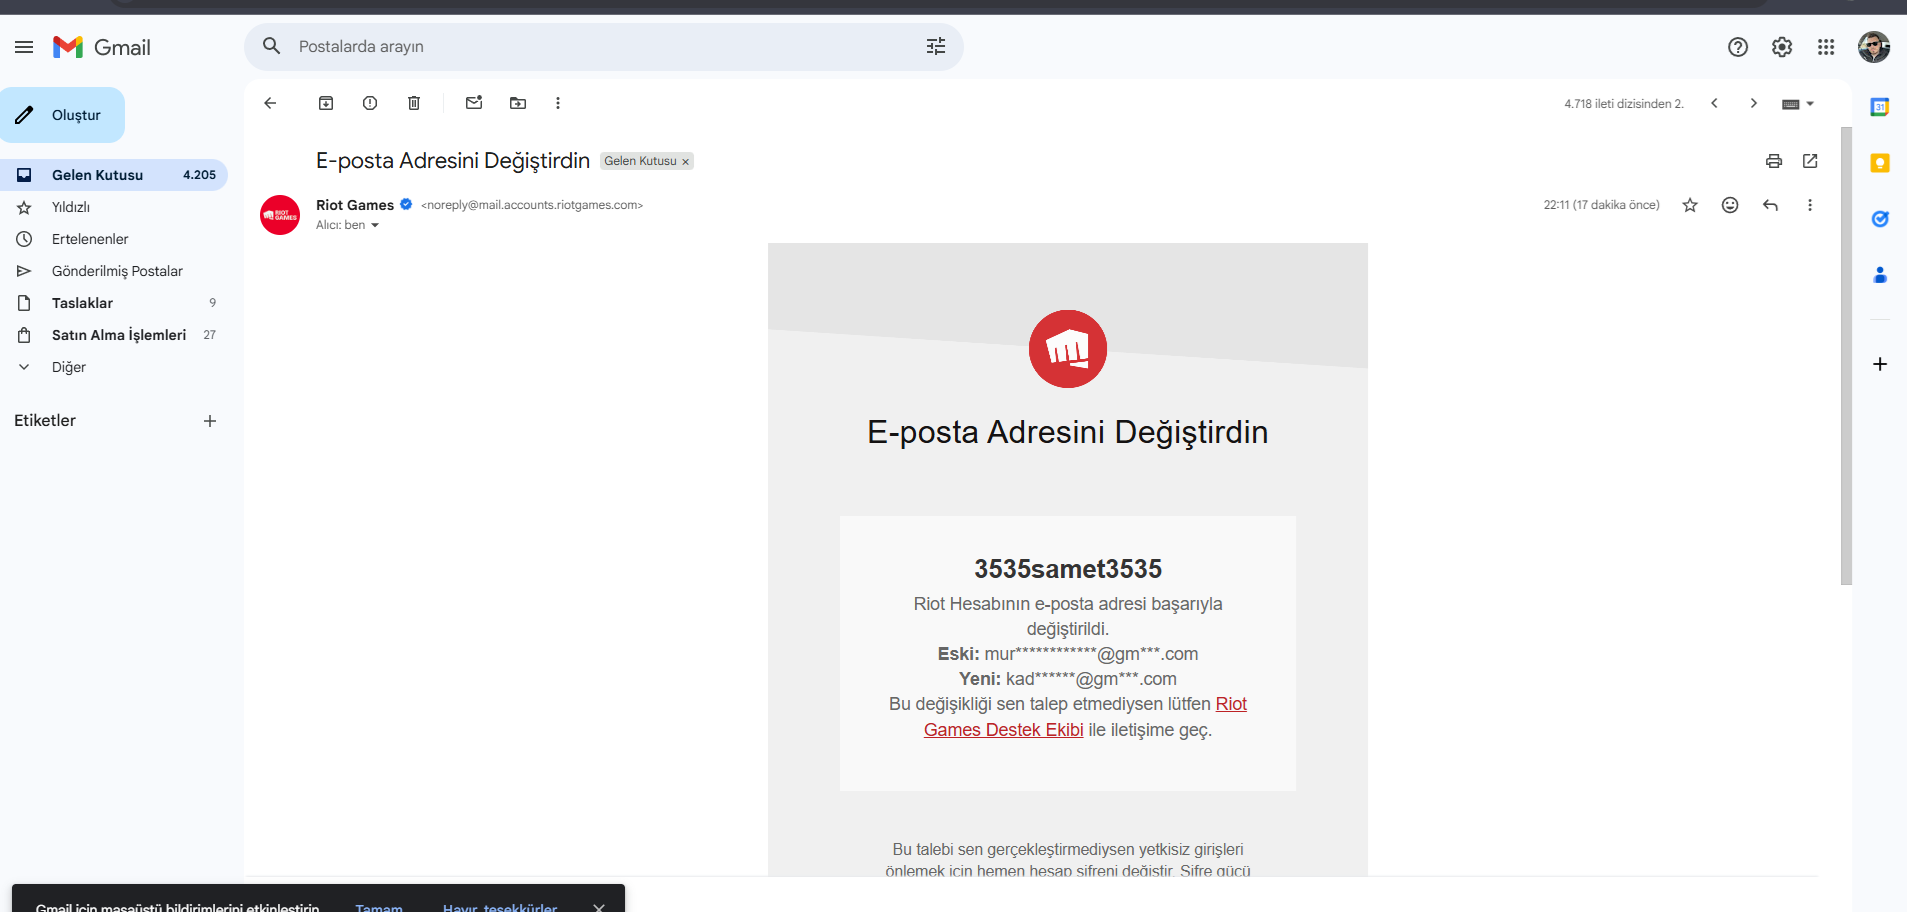Compose a new email with Oluştur
This screenshot has width=1907, height=912.
click(x=62, y=115)
